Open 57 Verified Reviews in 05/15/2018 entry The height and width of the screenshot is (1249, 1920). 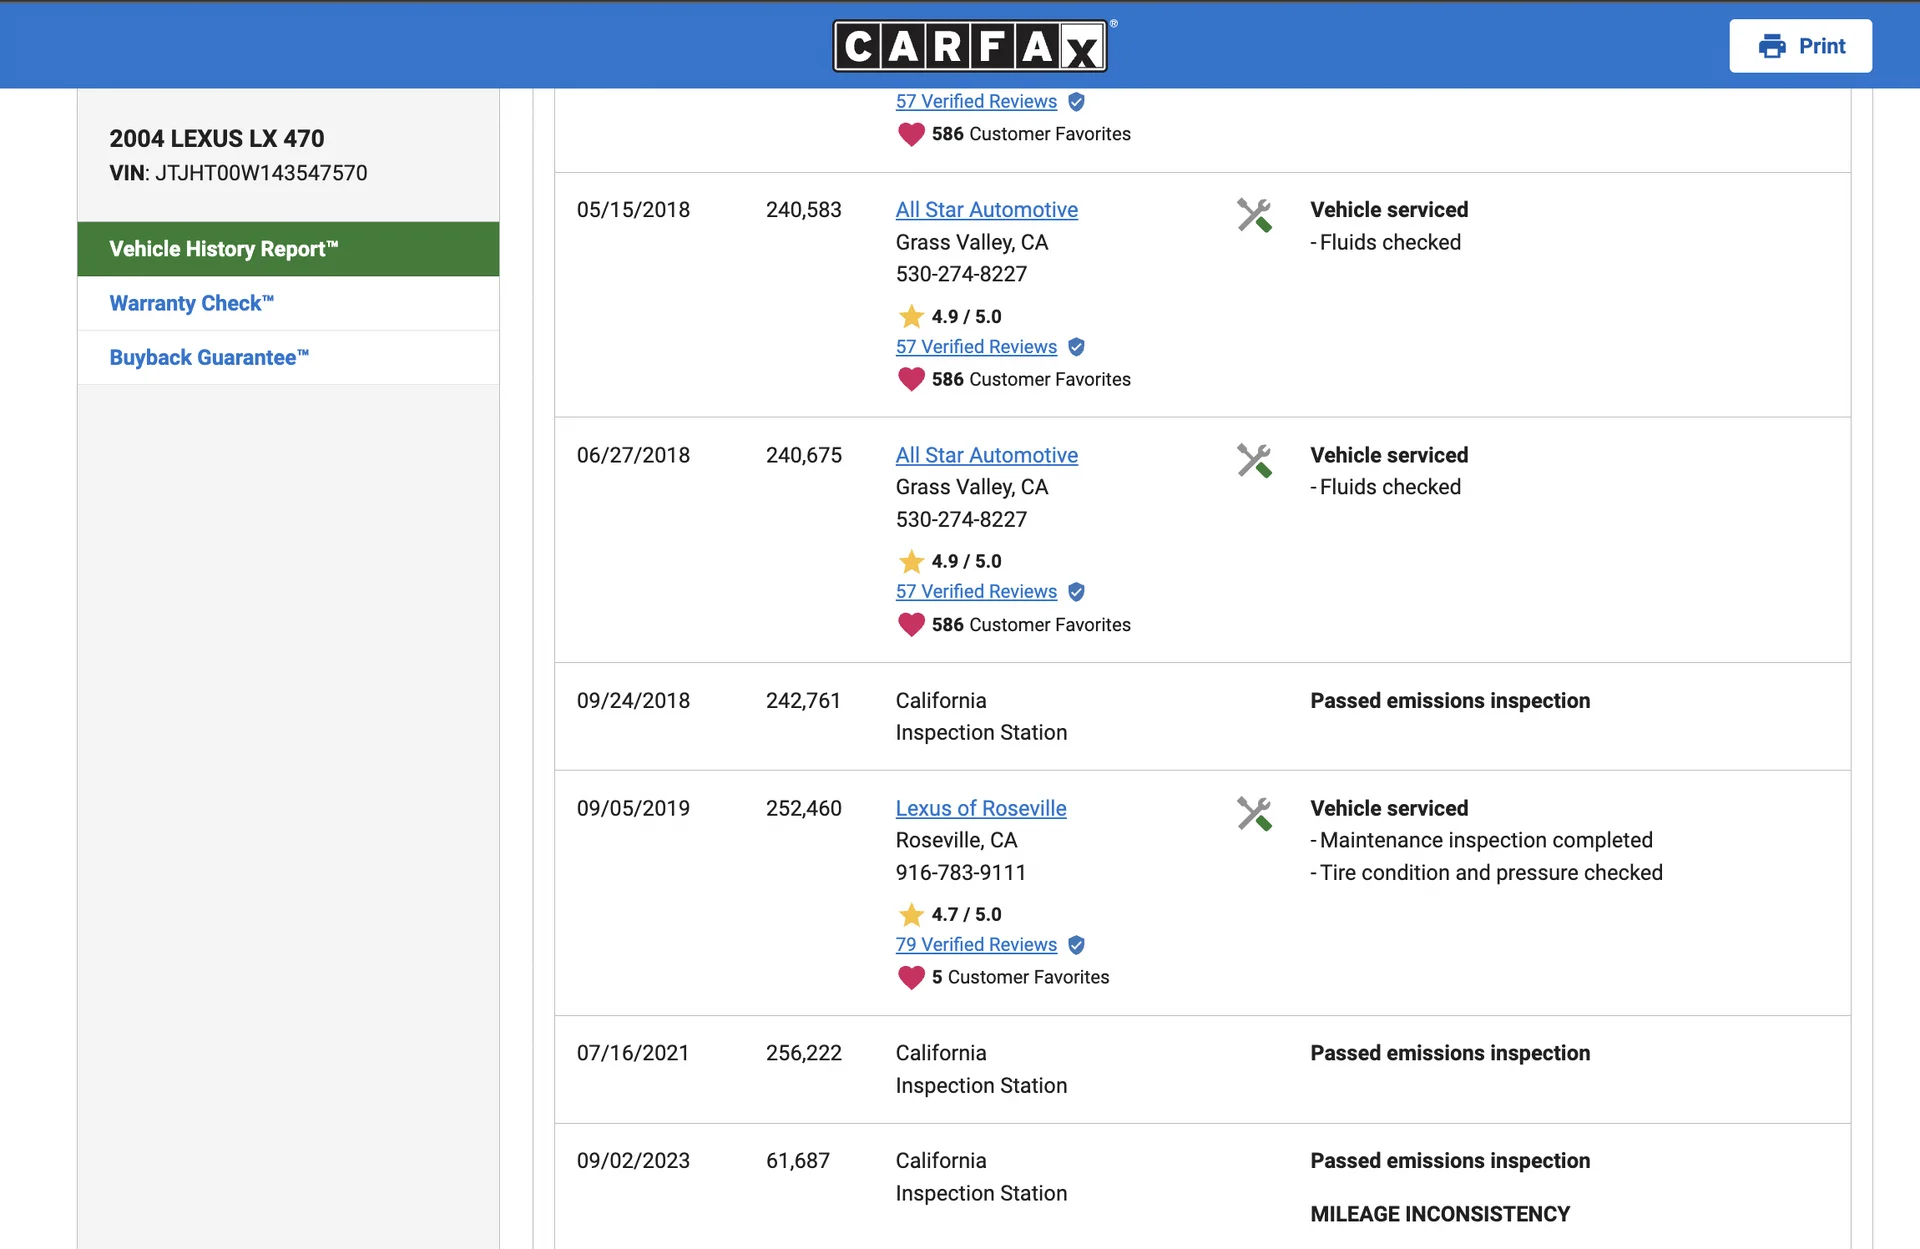pyautogui.click(x=976, y=346)
